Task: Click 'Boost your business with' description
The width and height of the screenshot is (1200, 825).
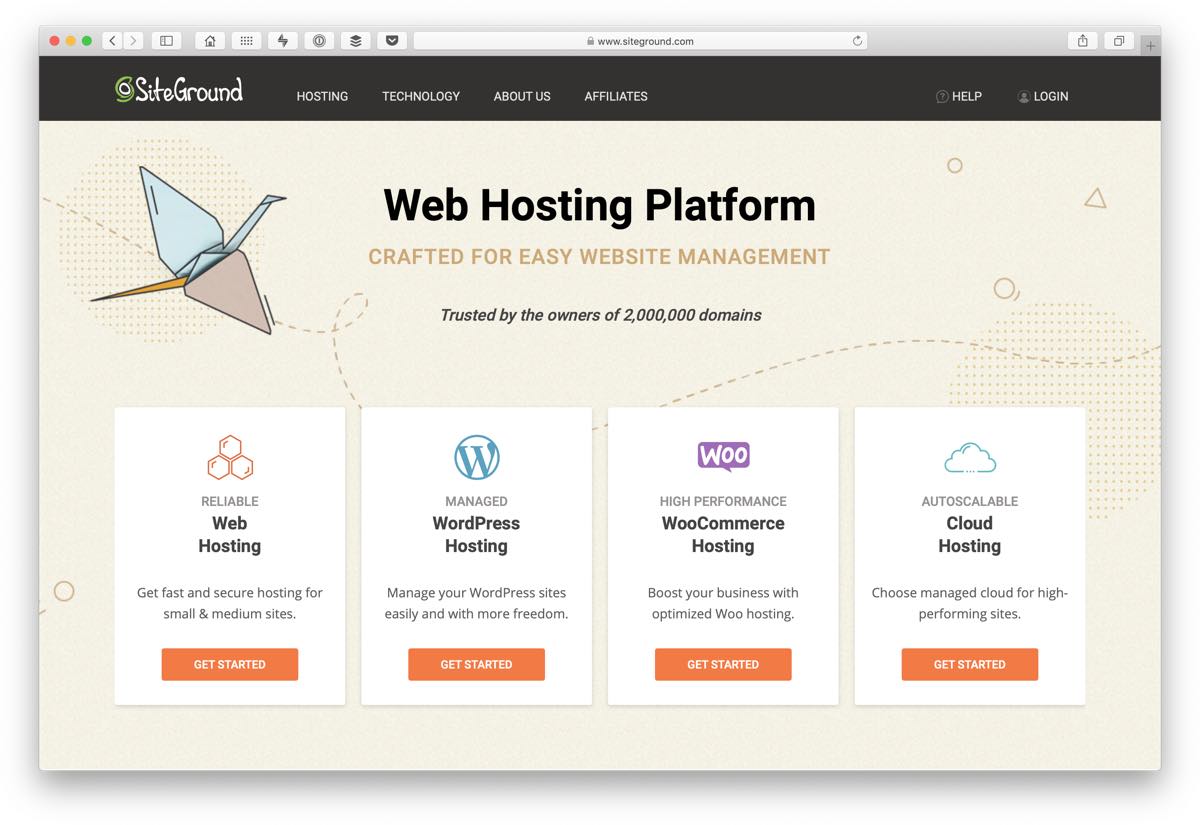Action: pyautogui.click(x=723, y=603)
